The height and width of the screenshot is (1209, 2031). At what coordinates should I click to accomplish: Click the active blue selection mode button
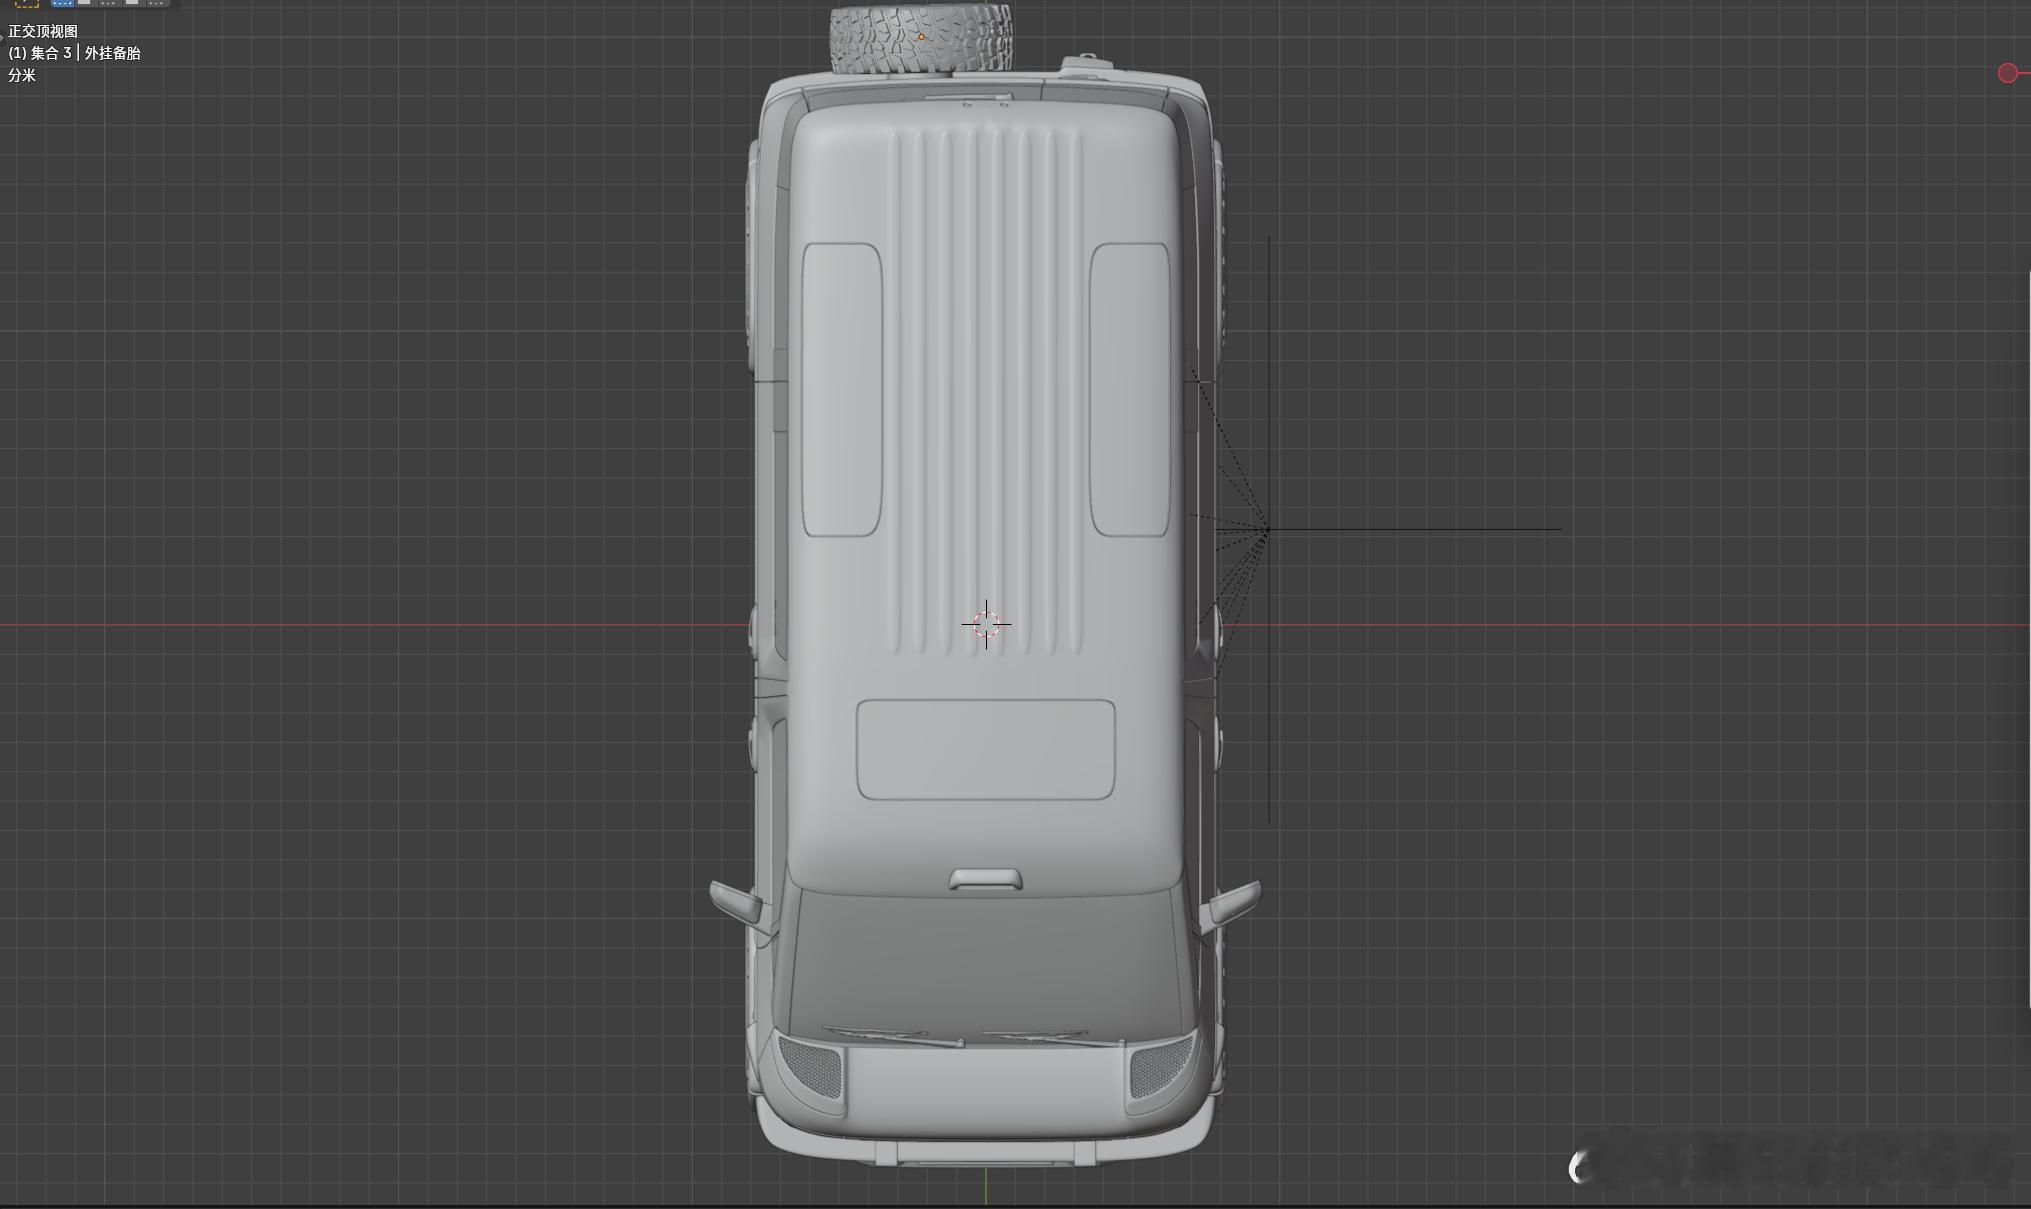coord(62,3)
